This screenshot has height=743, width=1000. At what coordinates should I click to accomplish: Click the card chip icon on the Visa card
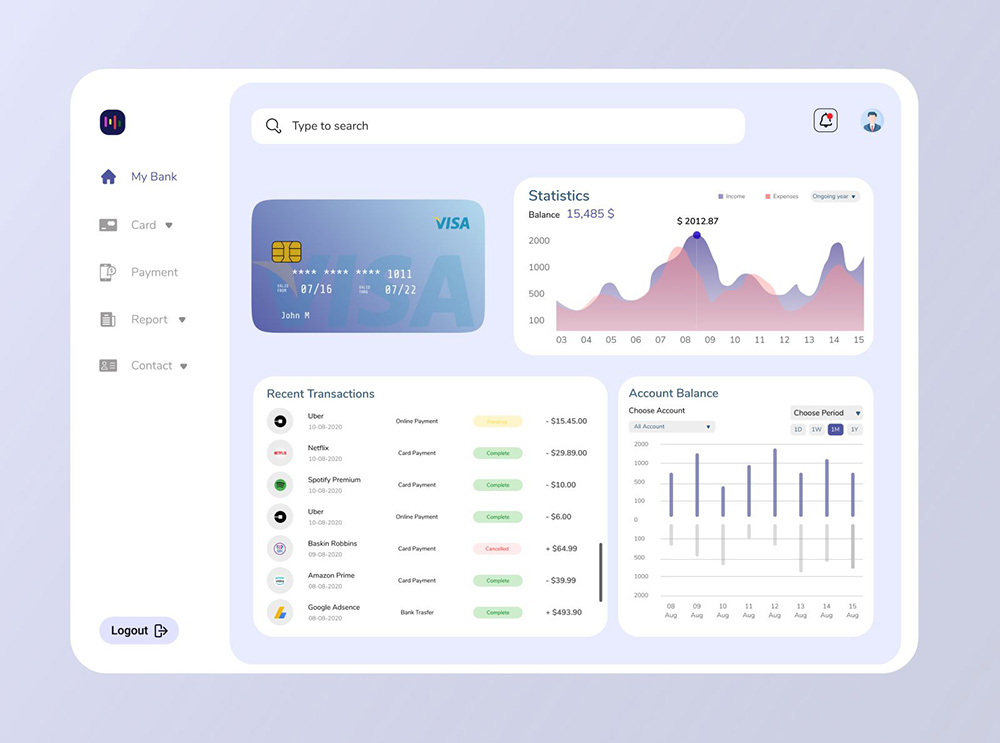click(286, 252)
